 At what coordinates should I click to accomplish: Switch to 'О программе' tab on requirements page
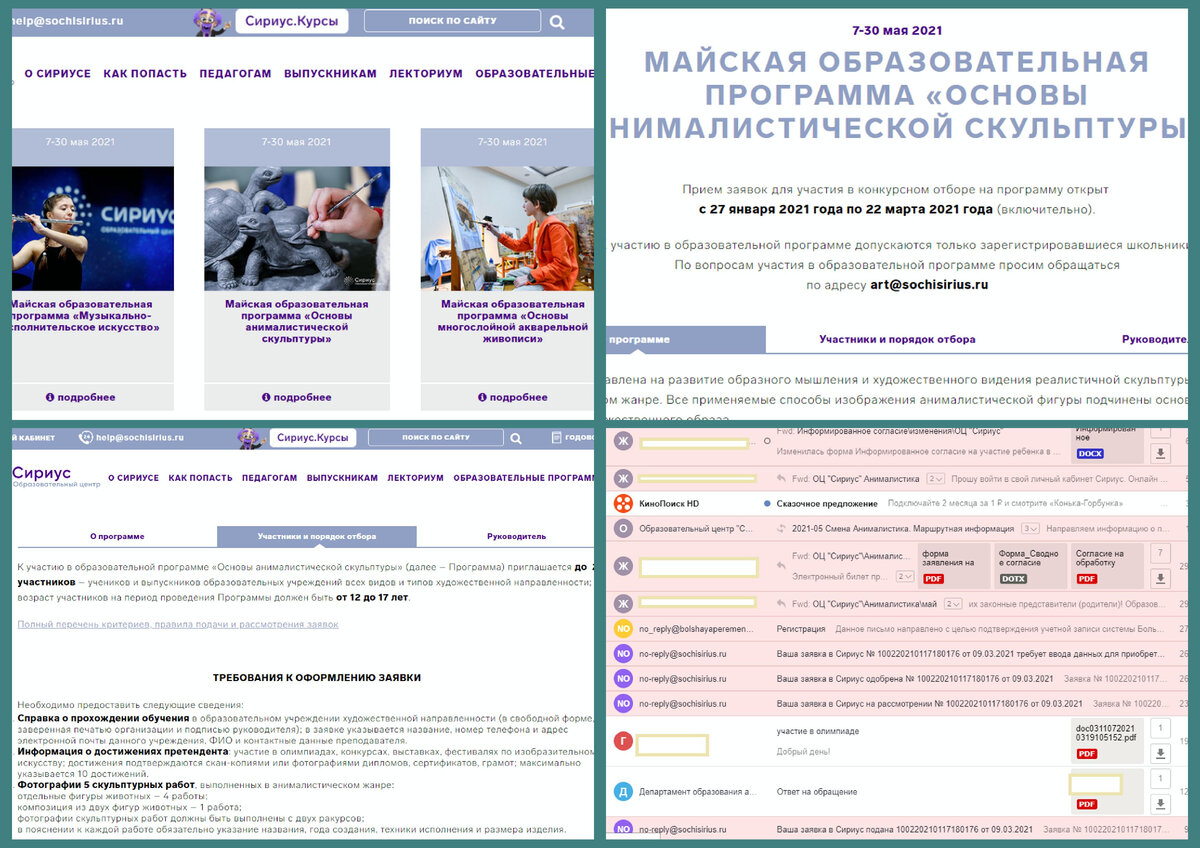click(x=117, y=536)
